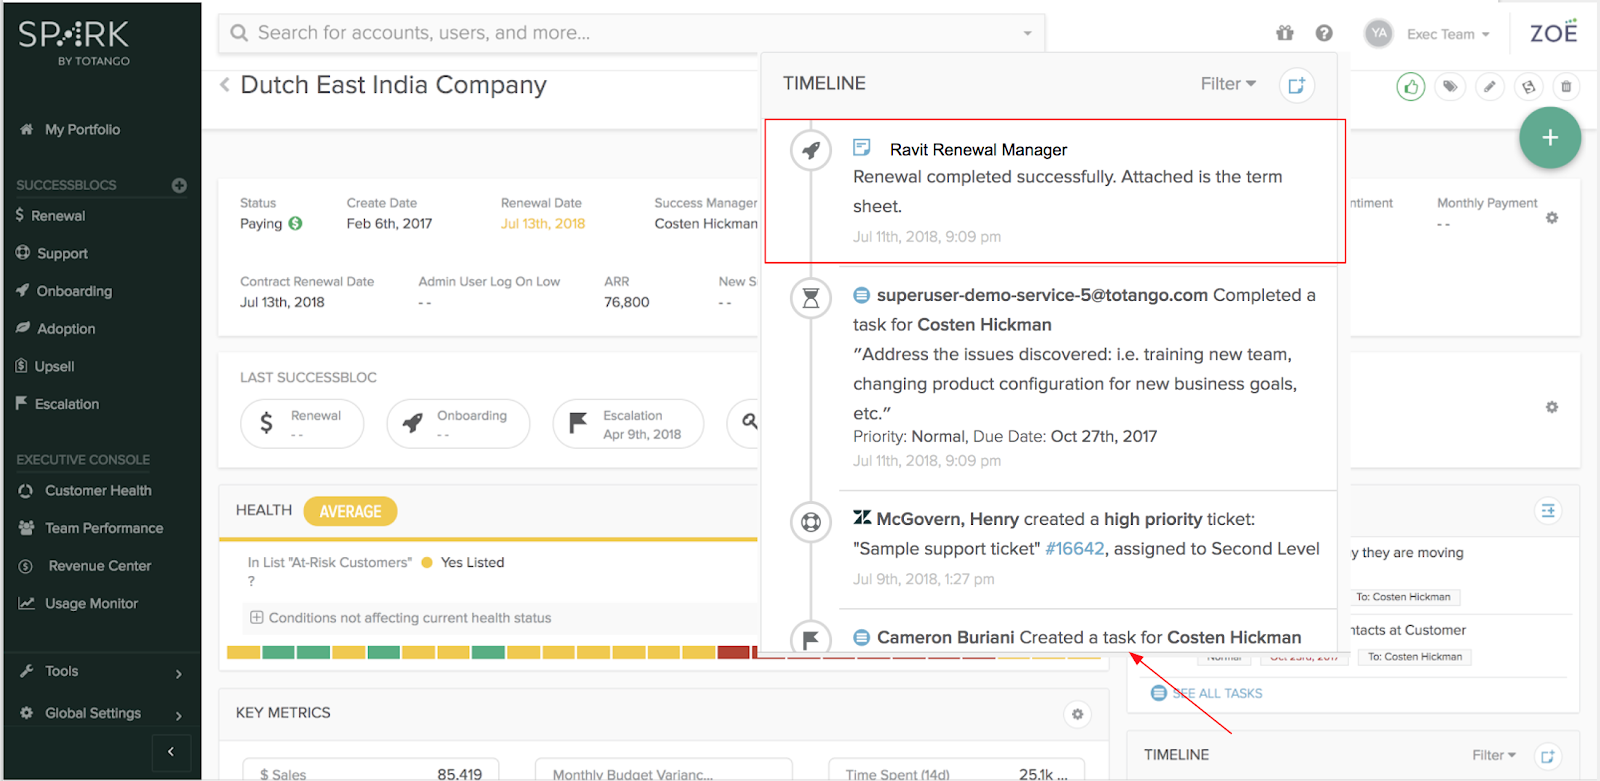Screen dimensions: 1600x781
Task: Select Escalation chip dated Apr 9th, 2018
Action: (628, 423)
